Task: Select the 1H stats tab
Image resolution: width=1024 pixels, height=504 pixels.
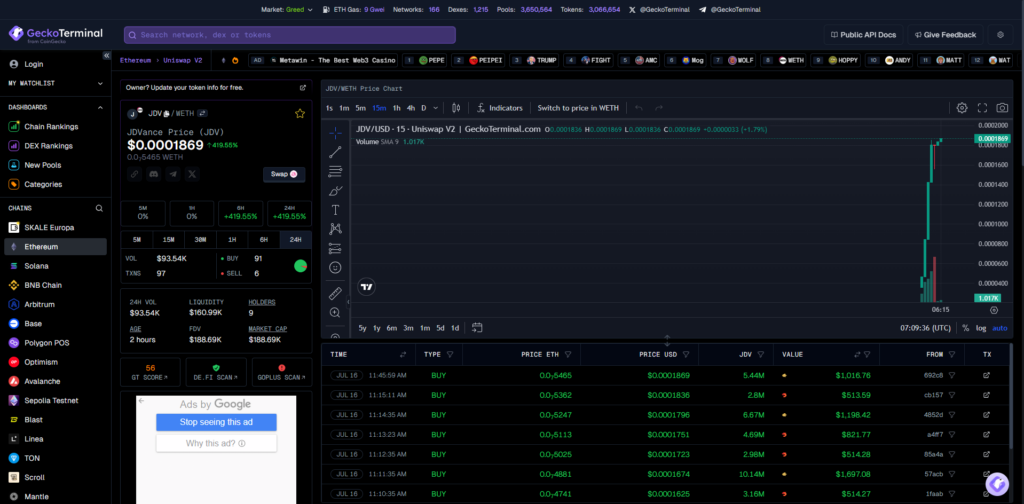Action: click(x=232, y=240)
